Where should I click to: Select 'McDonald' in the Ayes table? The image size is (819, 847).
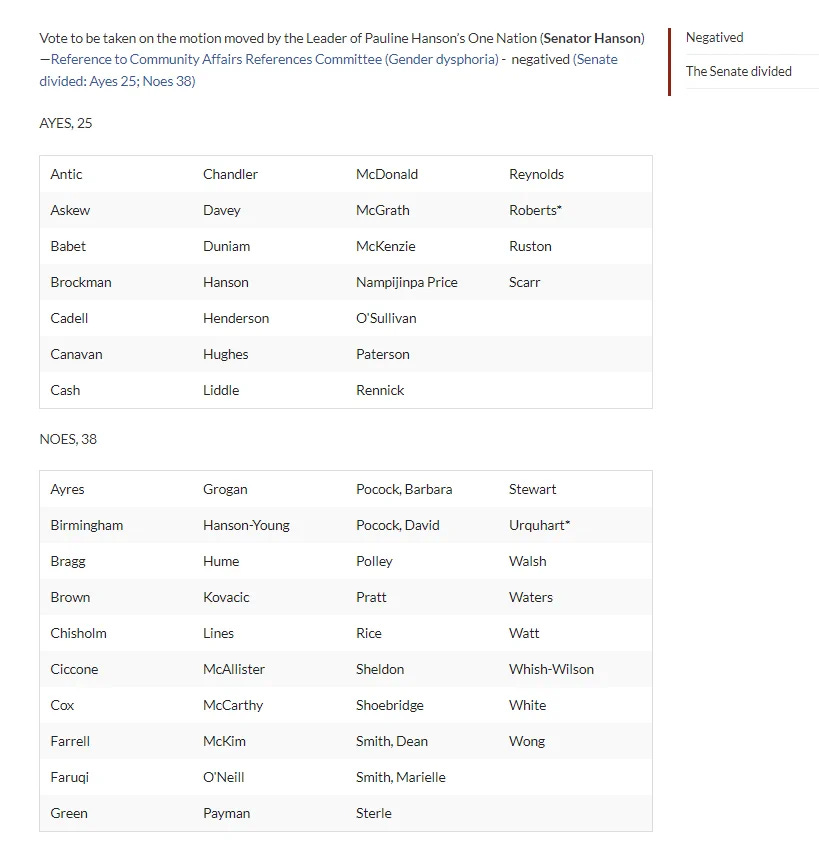coord(387,174)
